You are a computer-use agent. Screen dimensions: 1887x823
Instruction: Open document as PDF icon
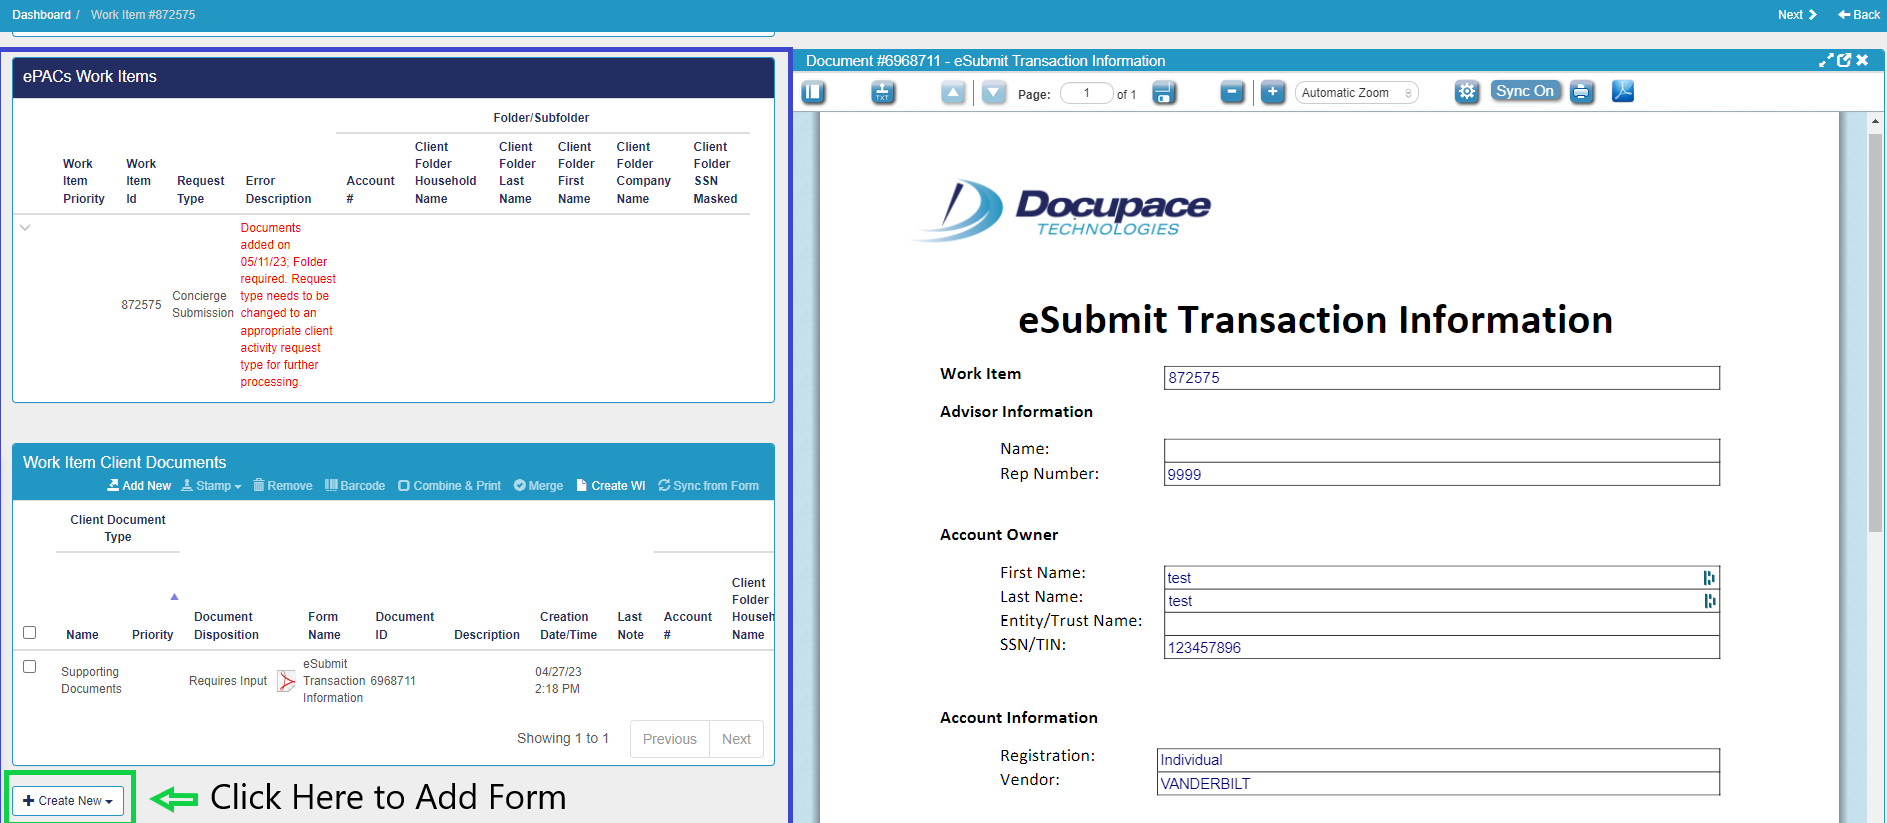1623,92
